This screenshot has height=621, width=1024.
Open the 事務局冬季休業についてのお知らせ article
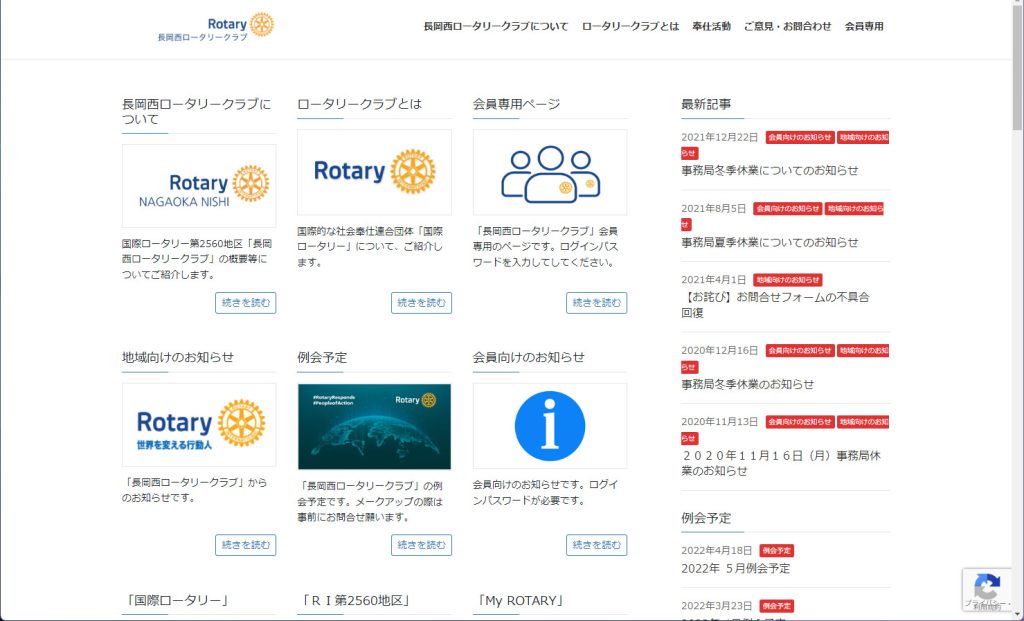click(770, 170)
